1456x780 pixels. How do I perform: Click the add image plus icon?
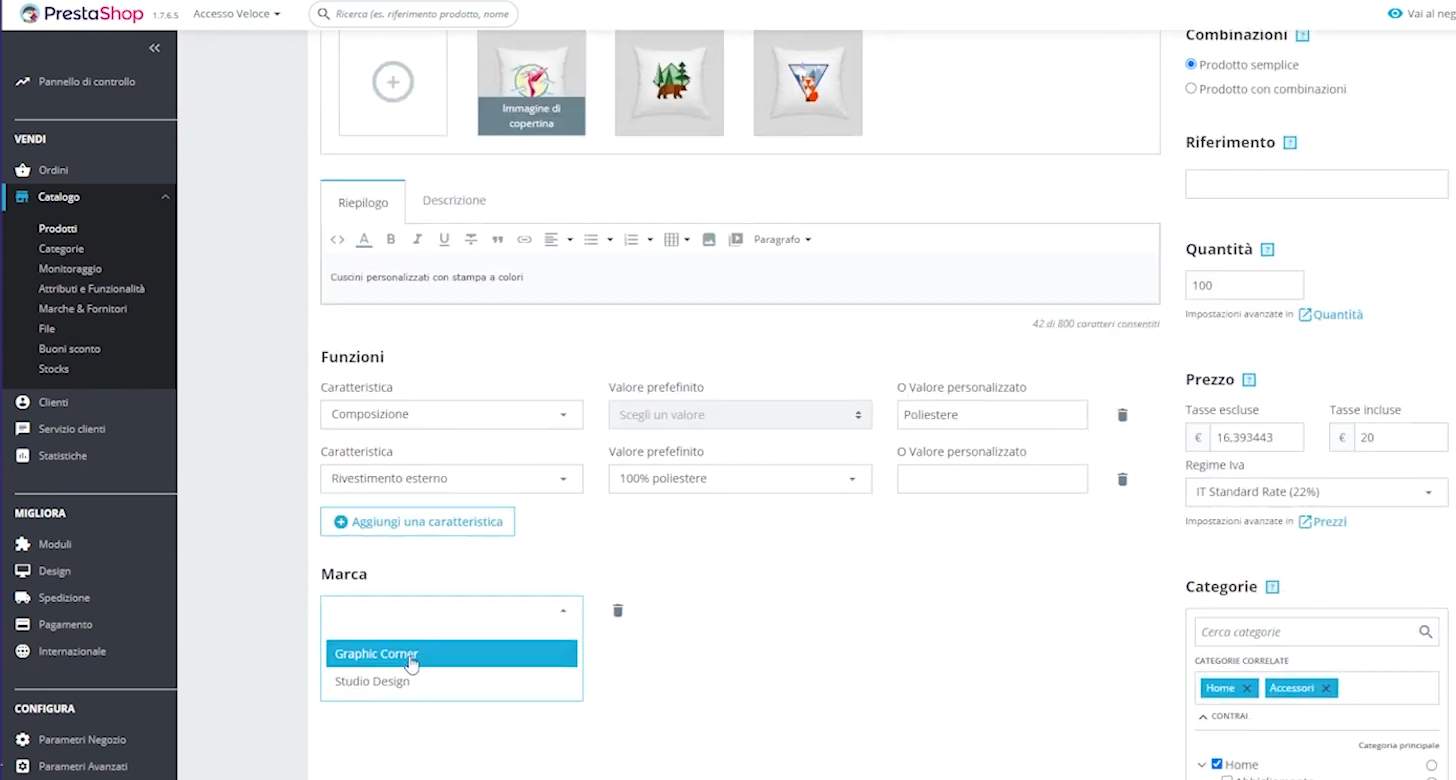point(393,82)
